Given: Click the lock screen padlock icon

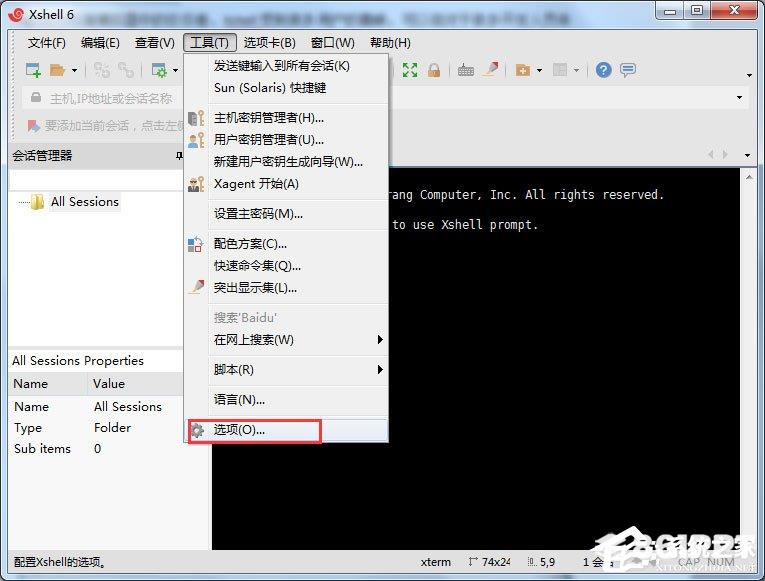Looking at the screenshot, I should pyautogui.click(x=434, y=70).
